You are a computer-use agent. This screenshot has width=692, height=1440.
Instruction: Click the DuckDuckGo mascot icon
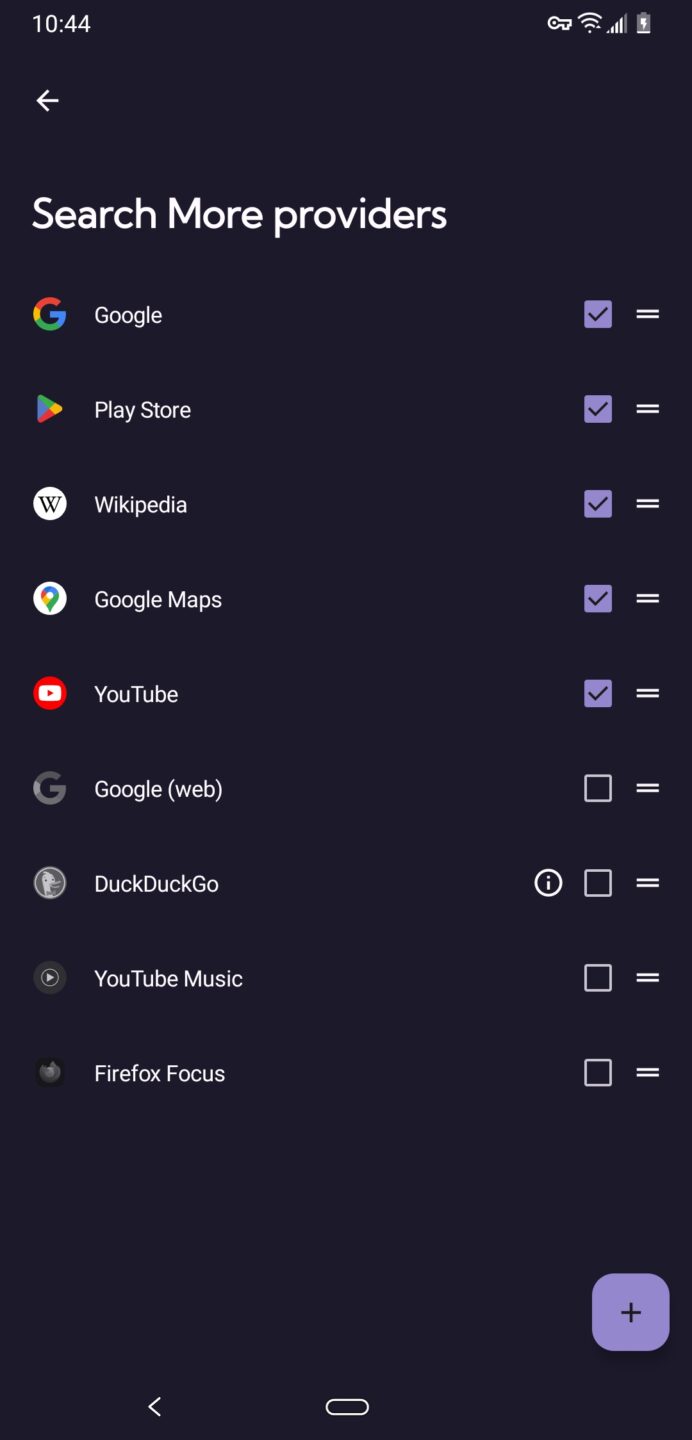(x=49, y=883)
